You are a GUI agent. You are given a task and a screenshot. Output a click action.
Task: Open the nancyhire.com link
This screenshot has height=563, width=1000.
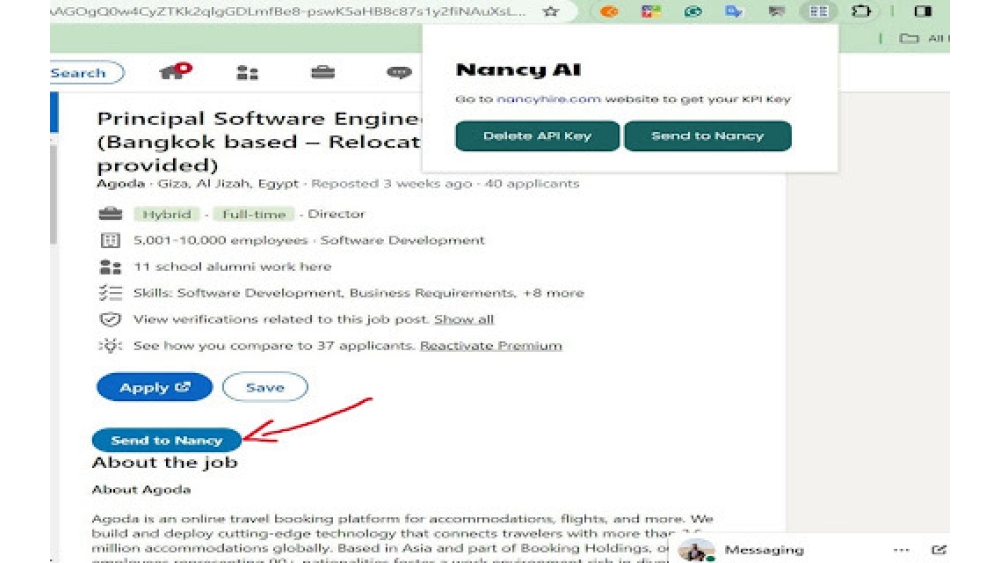click(548, 99)
